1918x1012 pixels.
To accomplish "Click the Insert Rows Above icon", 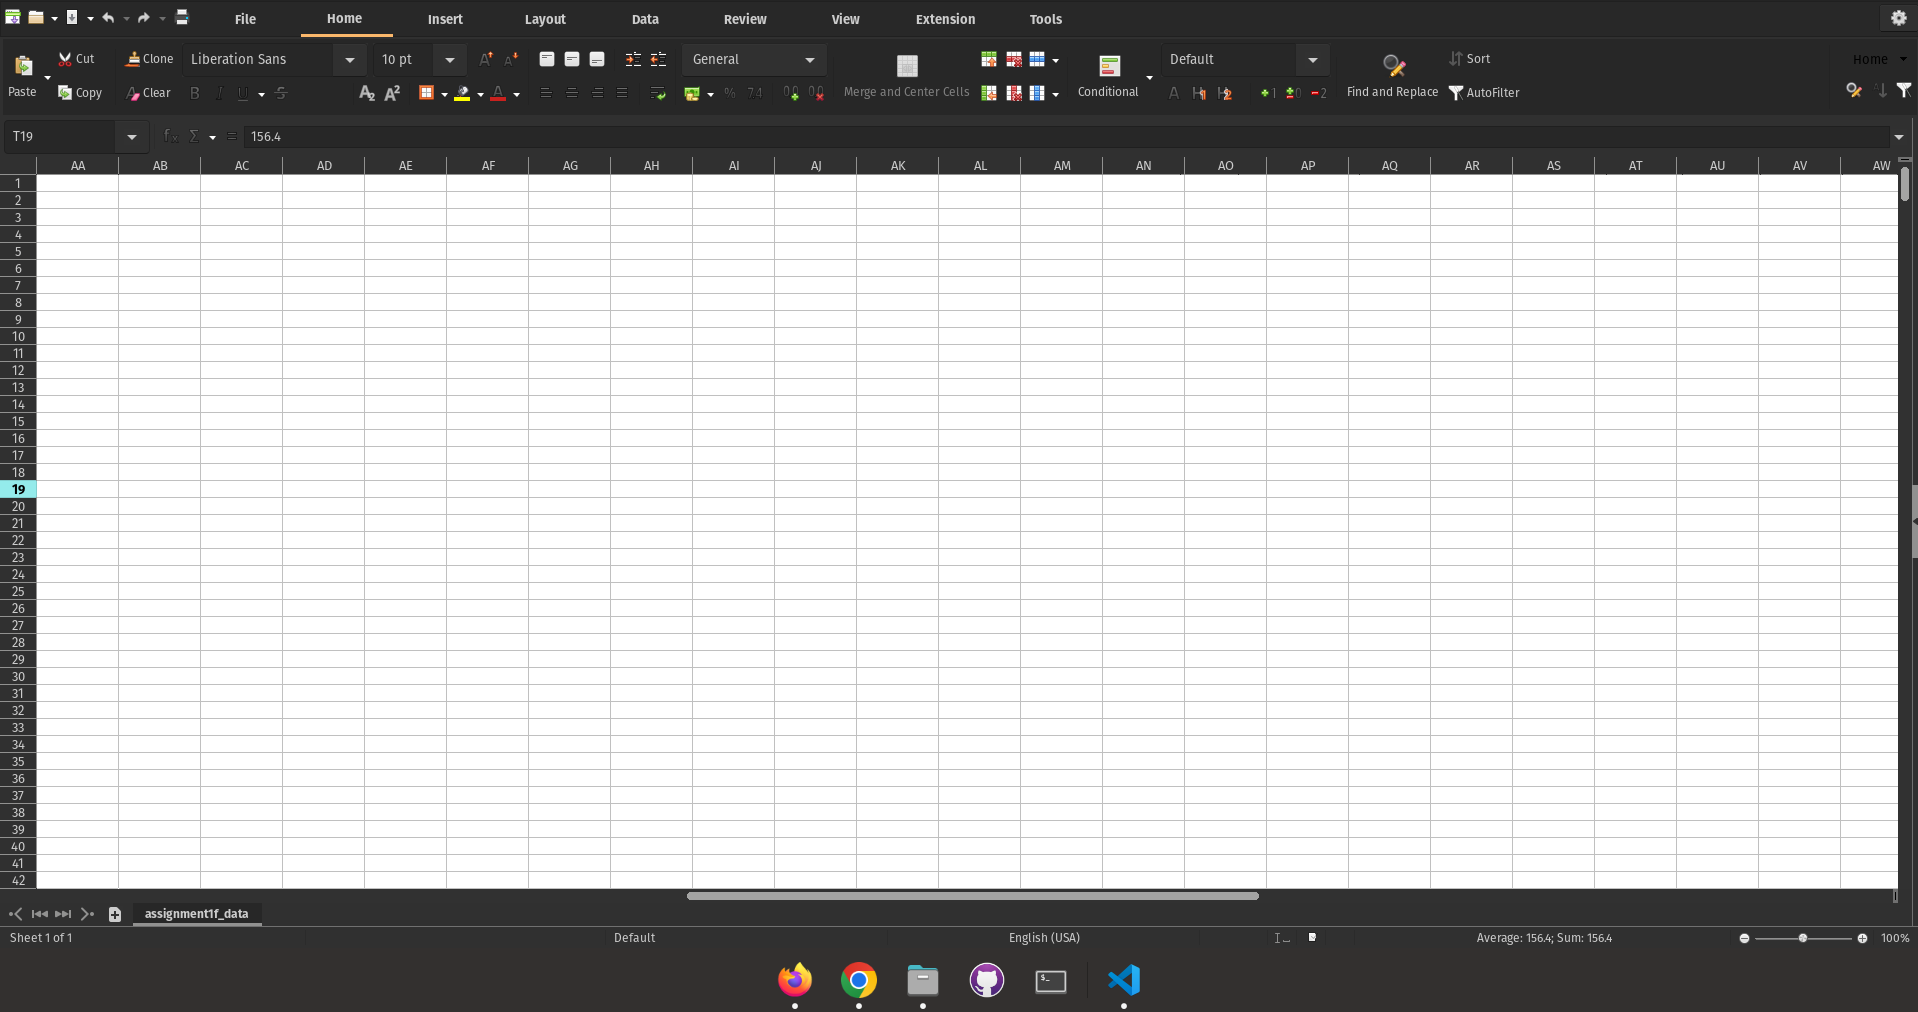I will tap(989, 60).
